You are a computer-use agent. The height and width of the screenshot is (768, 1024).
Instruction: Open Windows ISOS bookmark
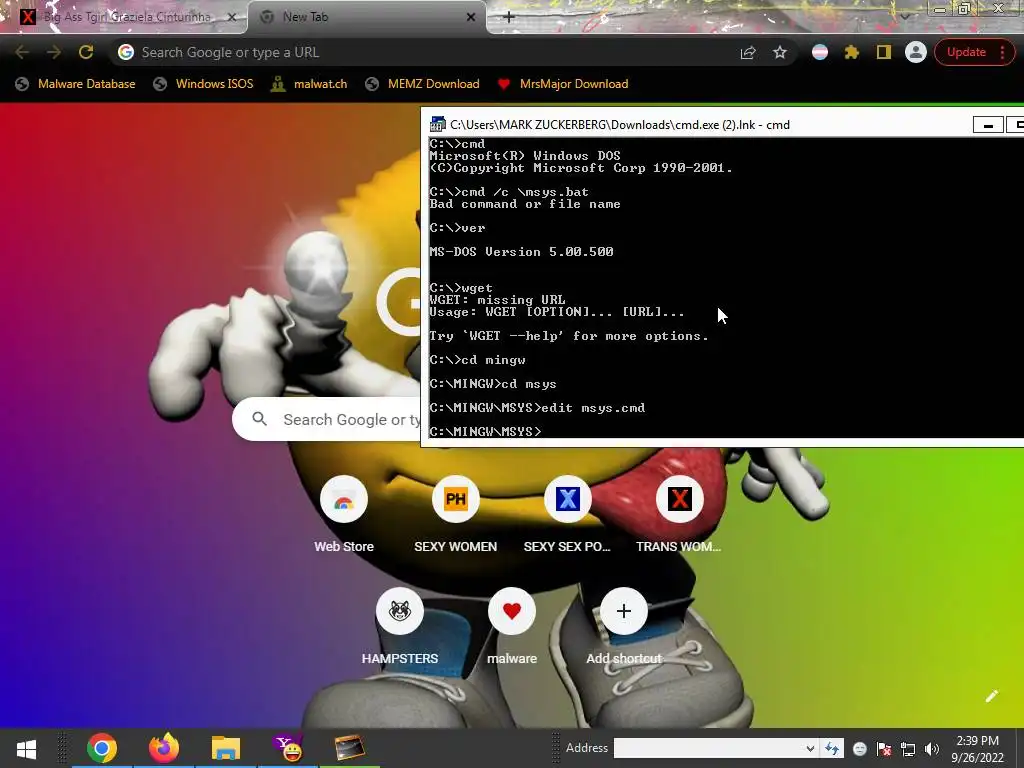click(x=203, y=84)
